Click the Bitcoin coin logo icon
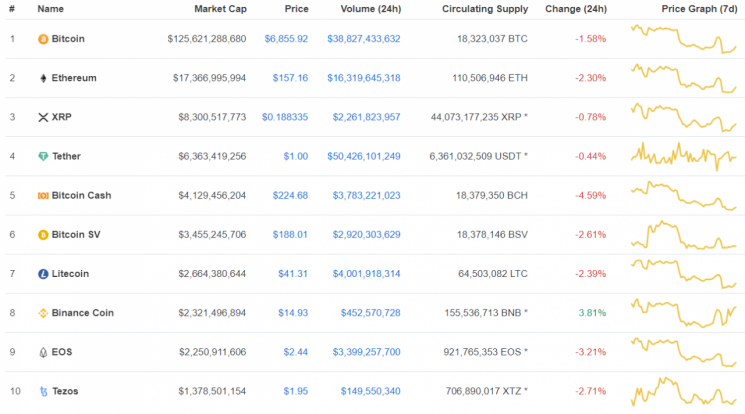This screenshot has width=745, height=414. coord(43,39)
